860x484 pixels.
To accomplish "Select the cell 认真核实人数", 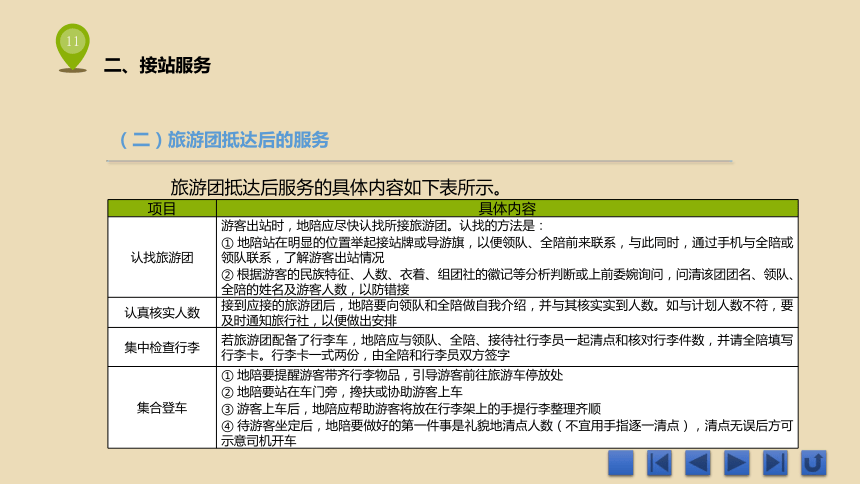I will pyautogui.click(x=162, y=313).
